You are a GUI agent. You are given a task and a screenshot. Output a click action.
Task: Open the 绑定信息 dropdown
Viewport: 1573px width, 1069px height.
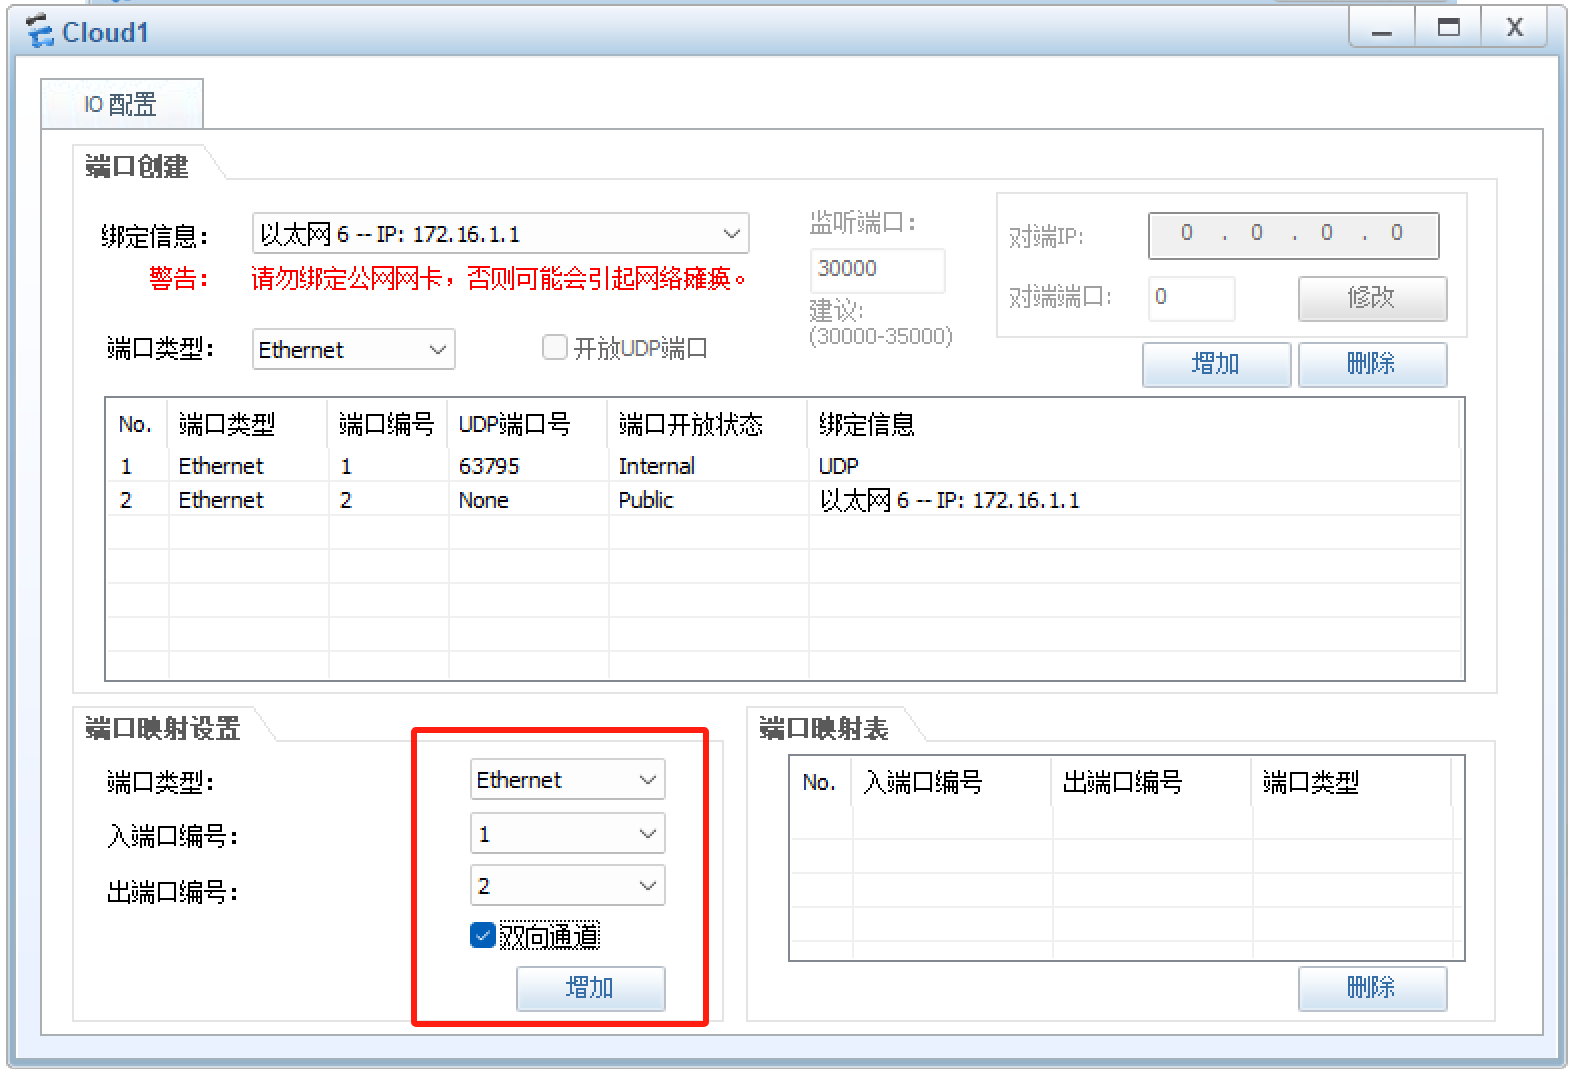click(x=500, y=234)
